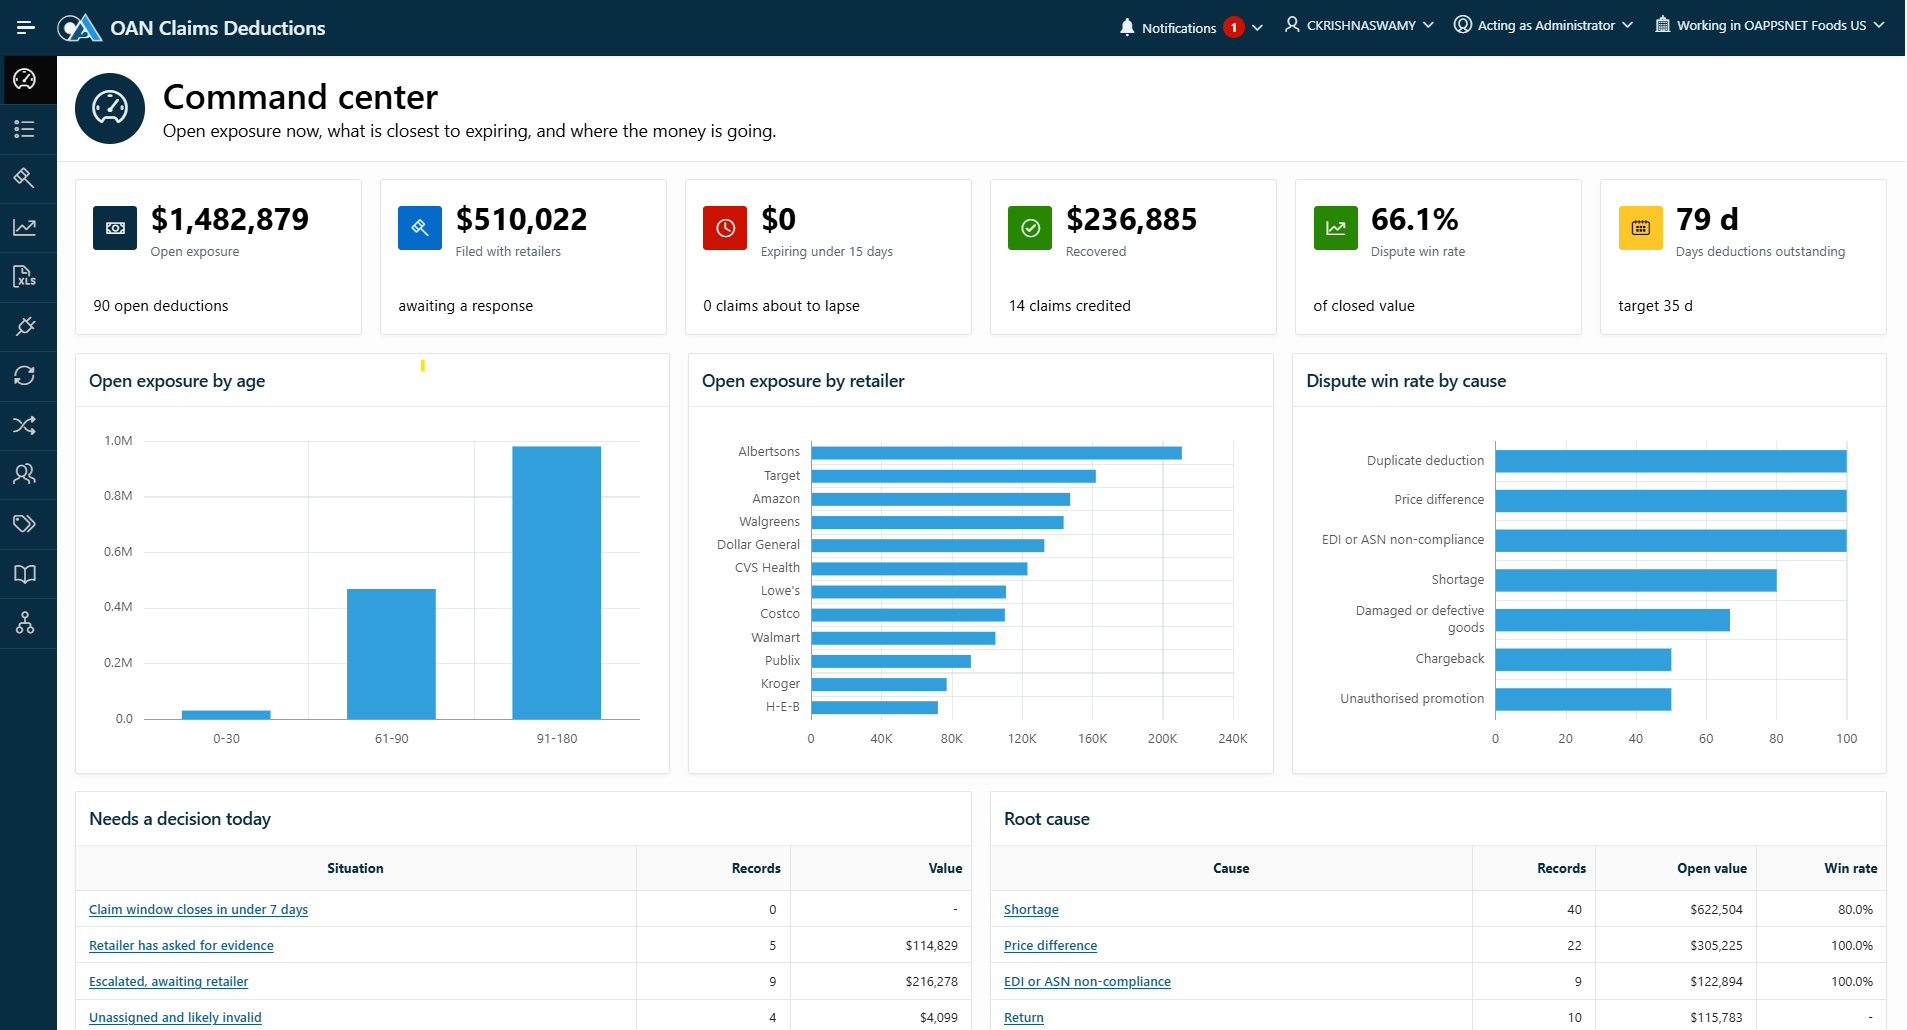Click the red clock Expiring icon
This screenshot has height=1030, width=1907.
coord(725,228)
